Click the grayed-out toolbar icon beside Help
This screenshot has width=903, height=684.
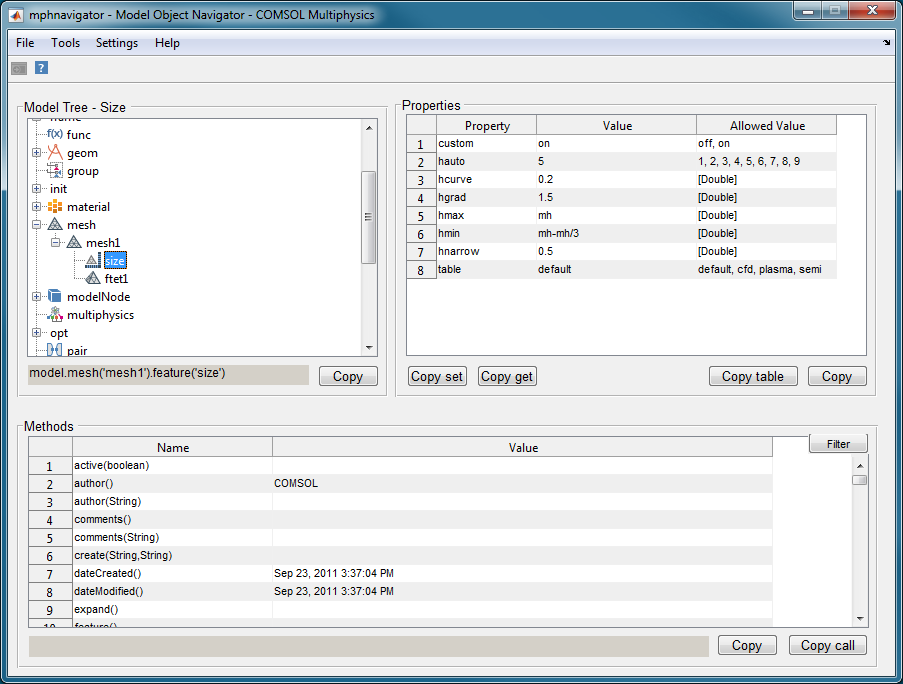(19, 68)
